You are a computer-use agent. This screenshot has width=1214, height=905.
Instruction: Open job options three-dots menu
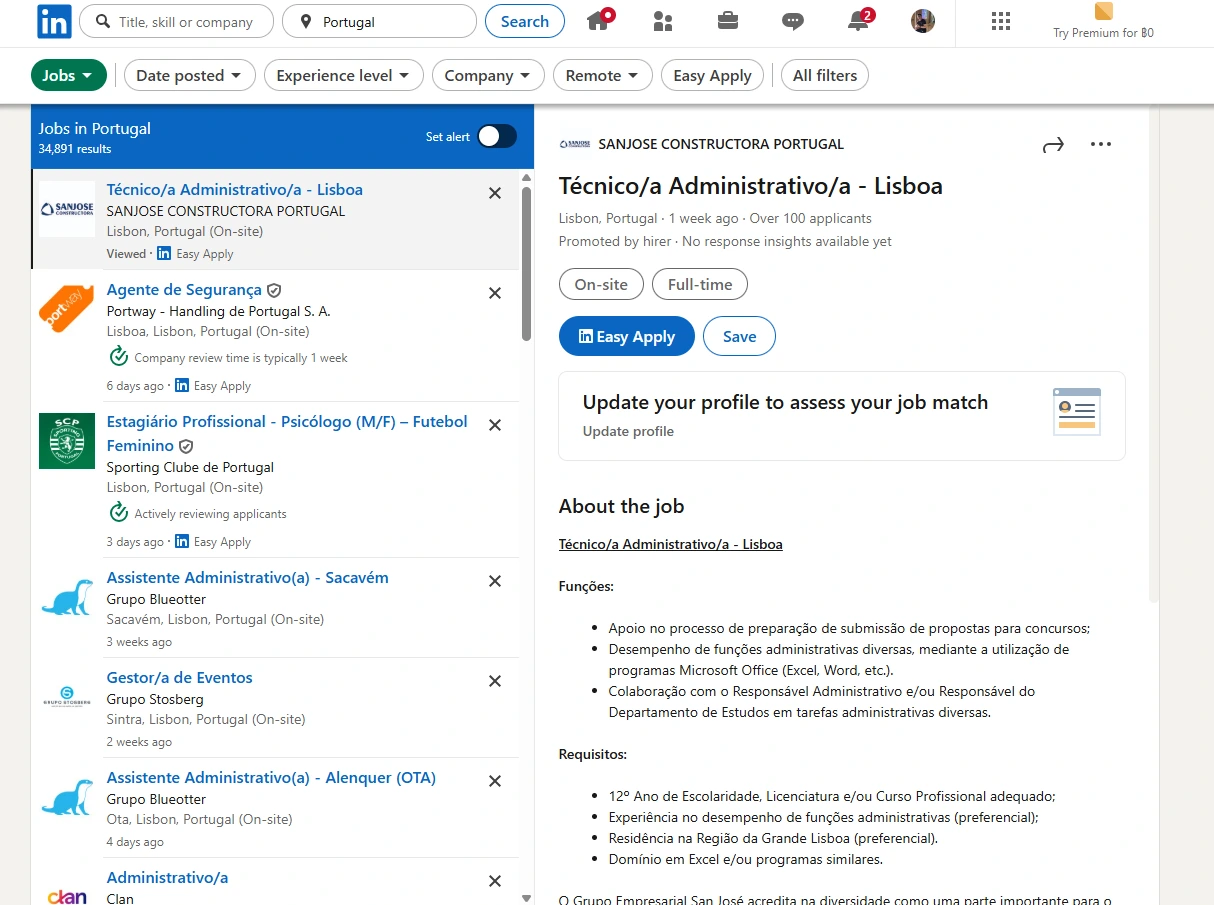tap(1101, 145)
